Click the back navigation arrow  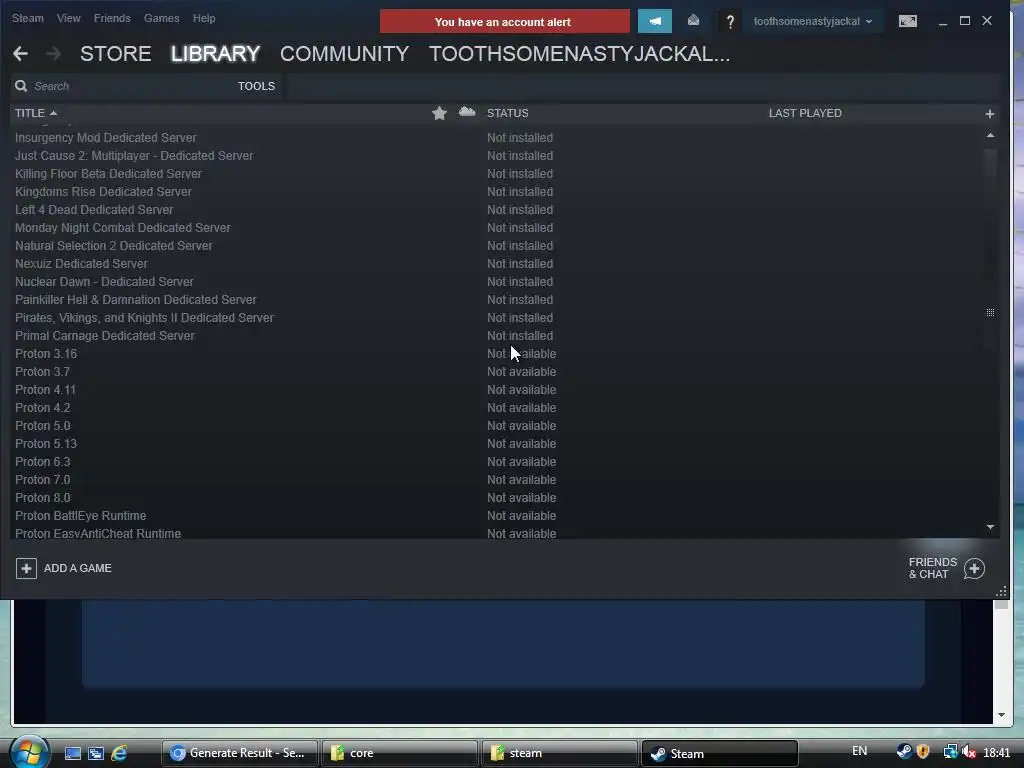pyautogui.click(x=20, y=54)
